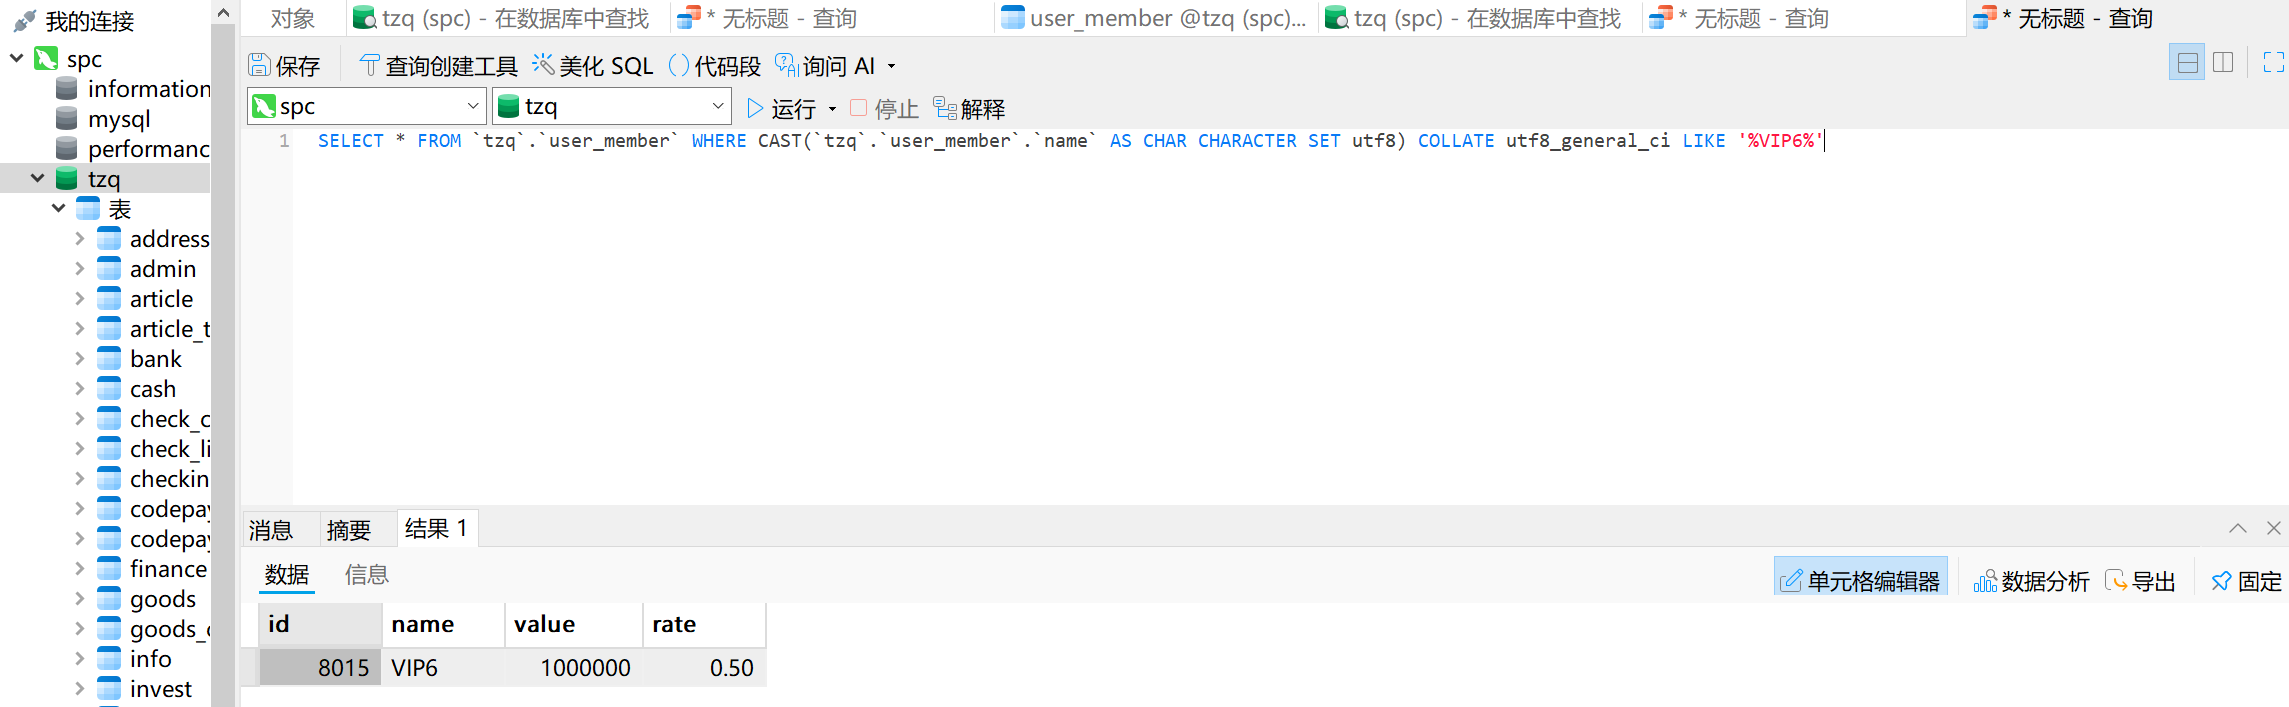Pin the result with 固定

(x=2246, y=581)
